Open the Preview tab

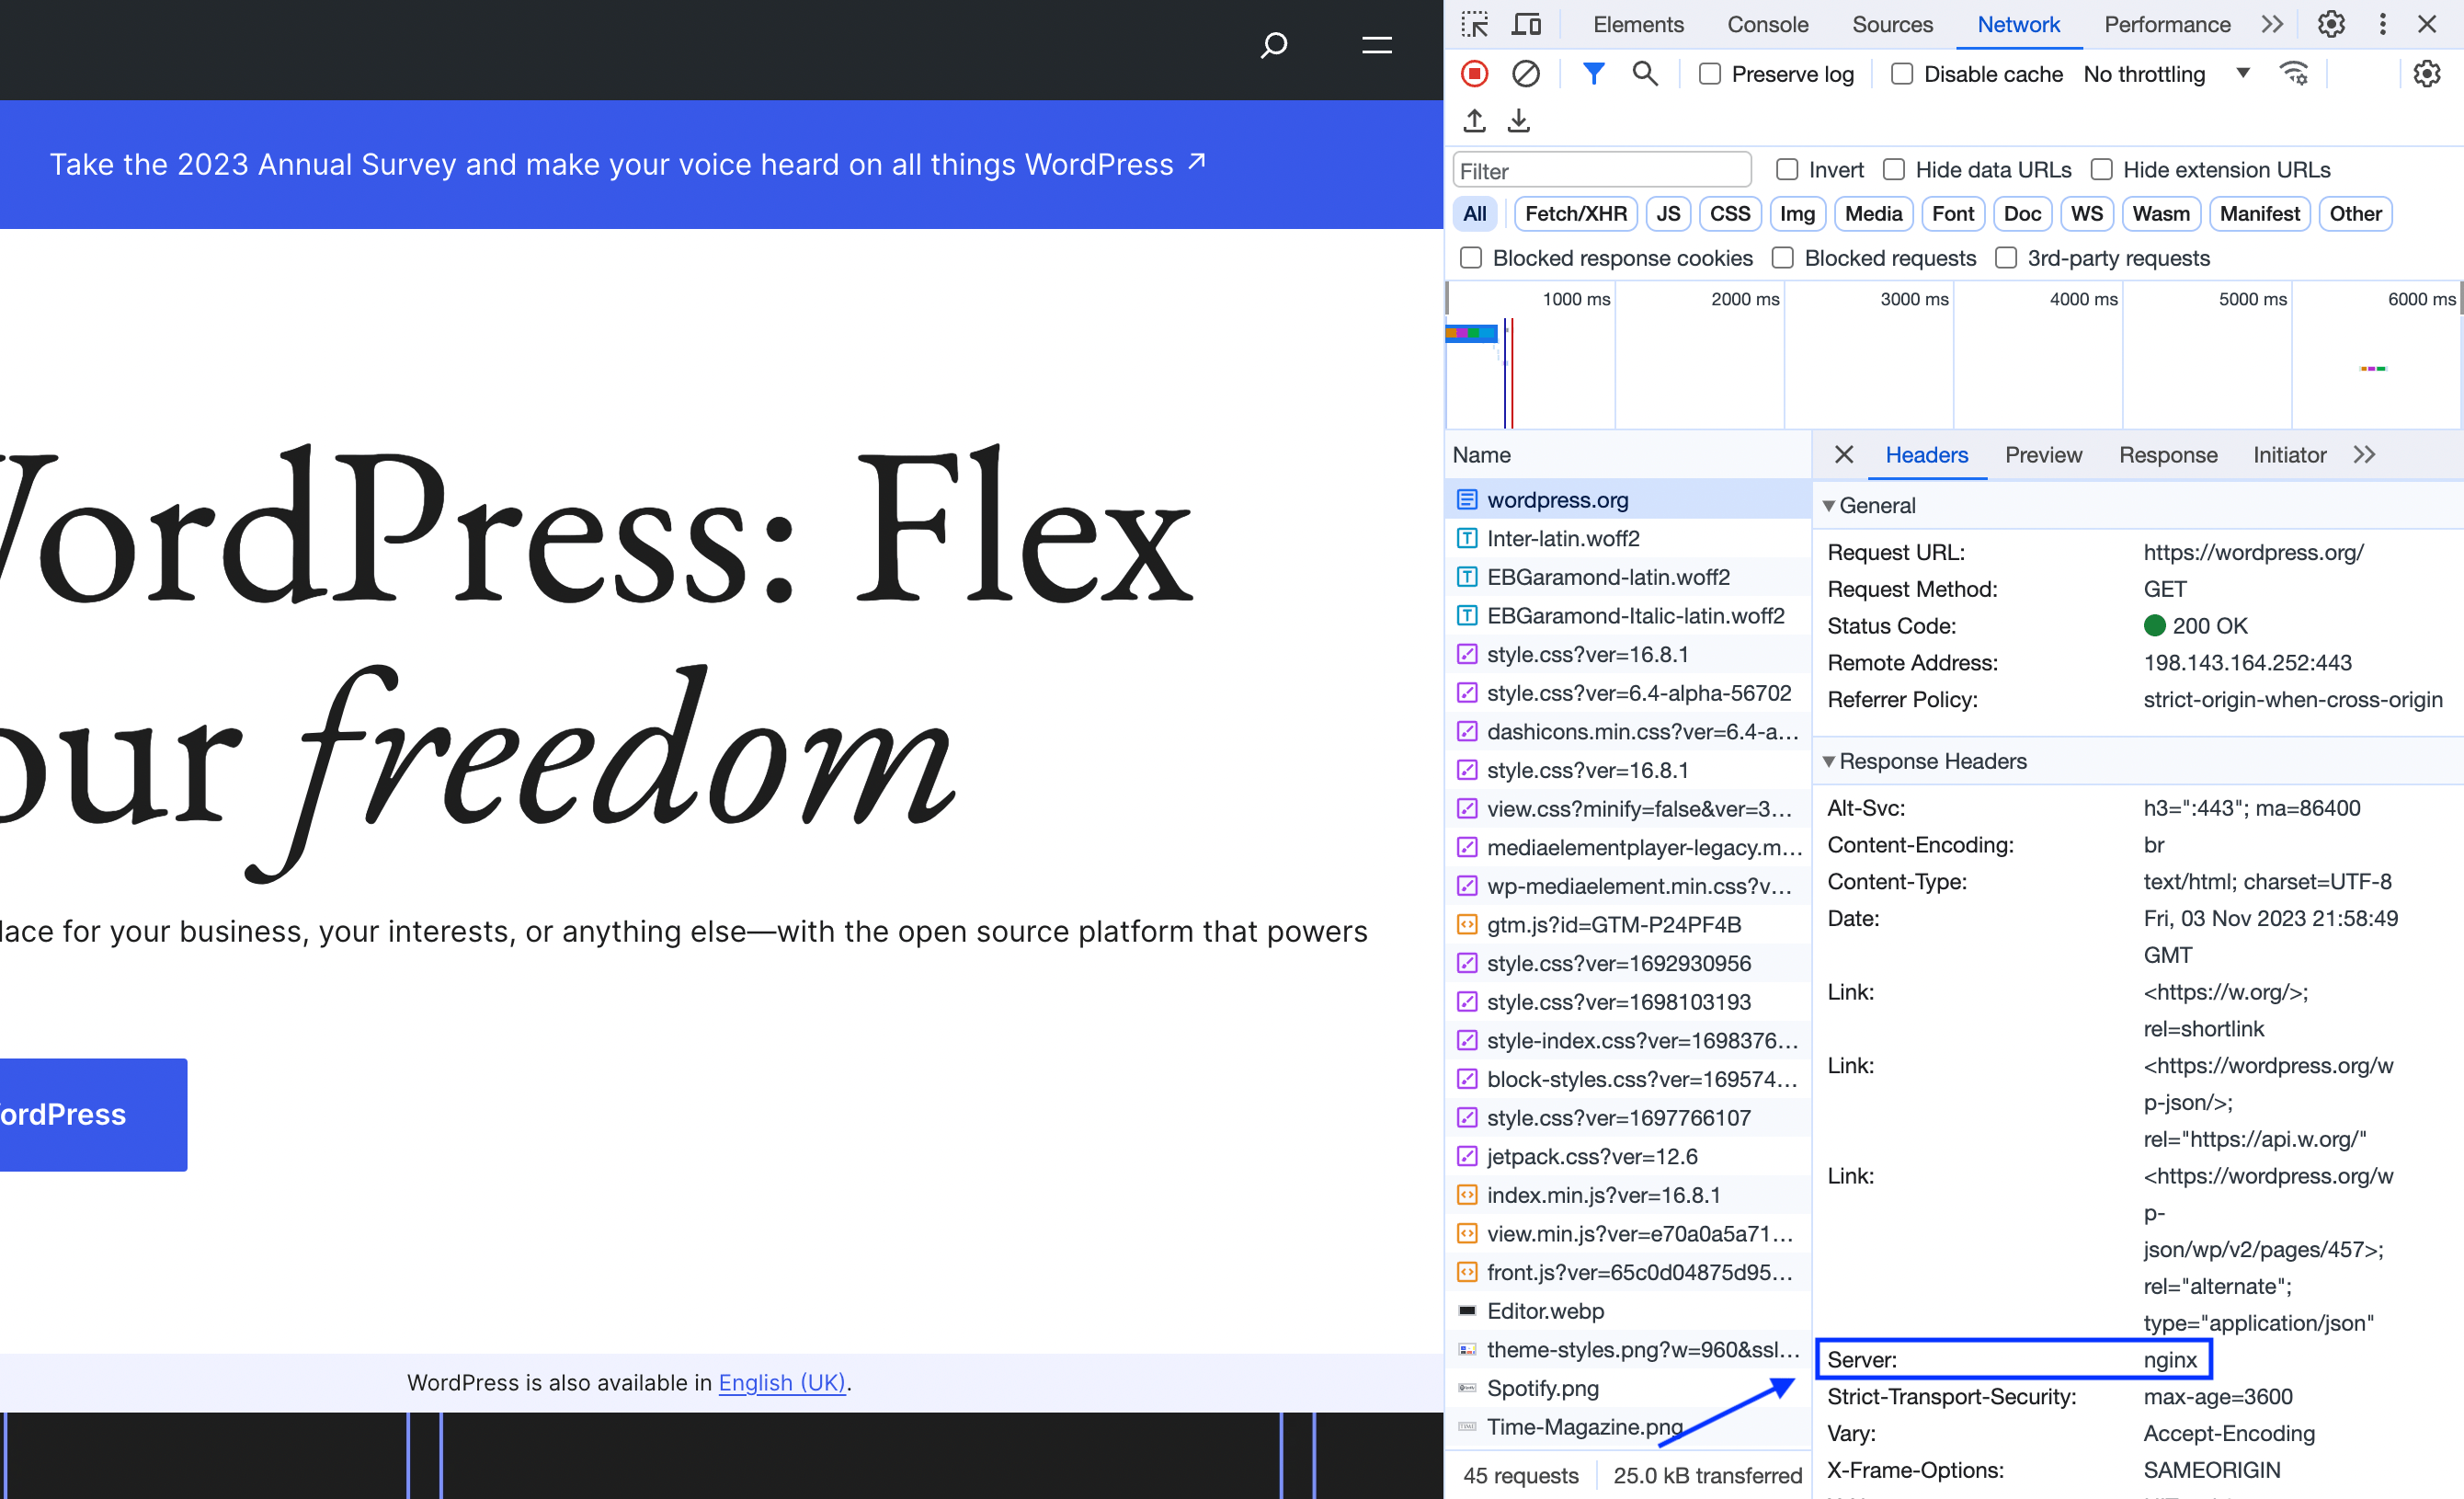pos(2043,455)
